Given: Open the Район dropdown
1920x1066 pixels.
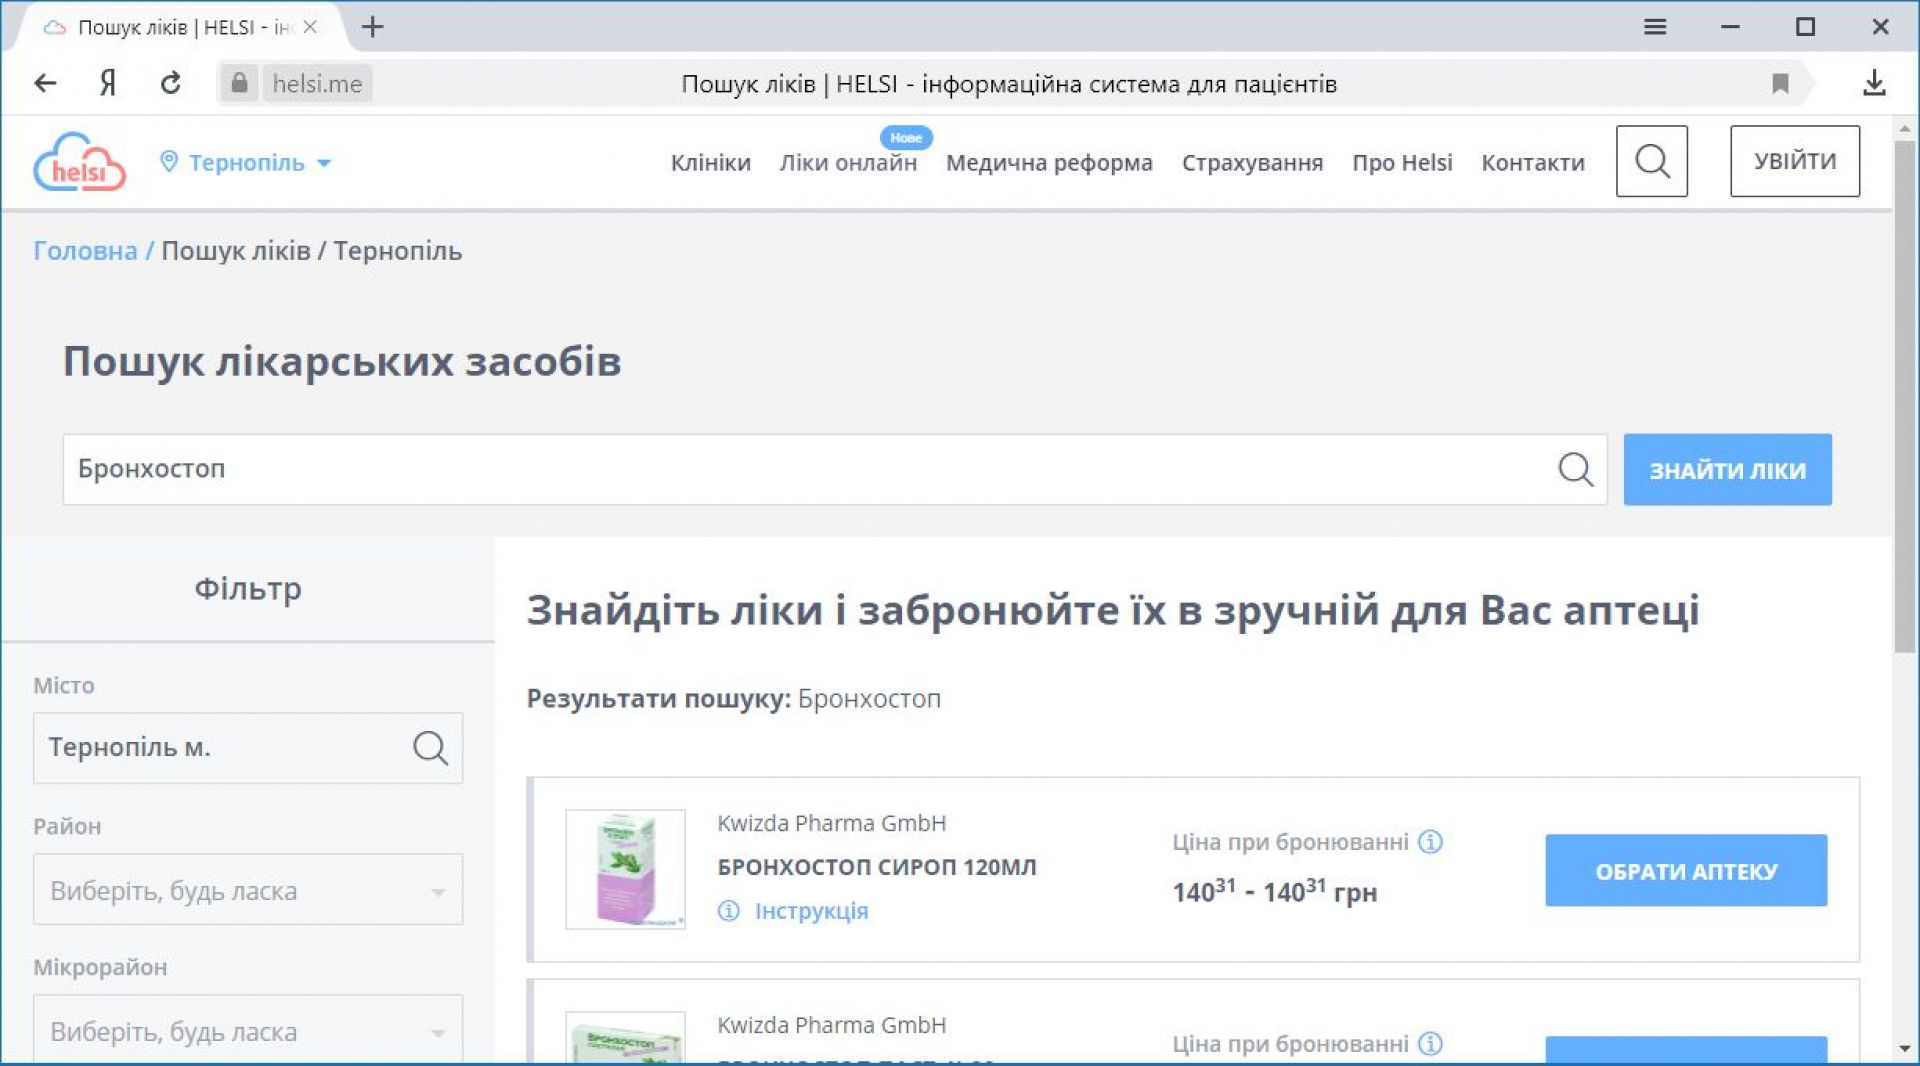Looking at the screenshot, I should tap(248, 889).
